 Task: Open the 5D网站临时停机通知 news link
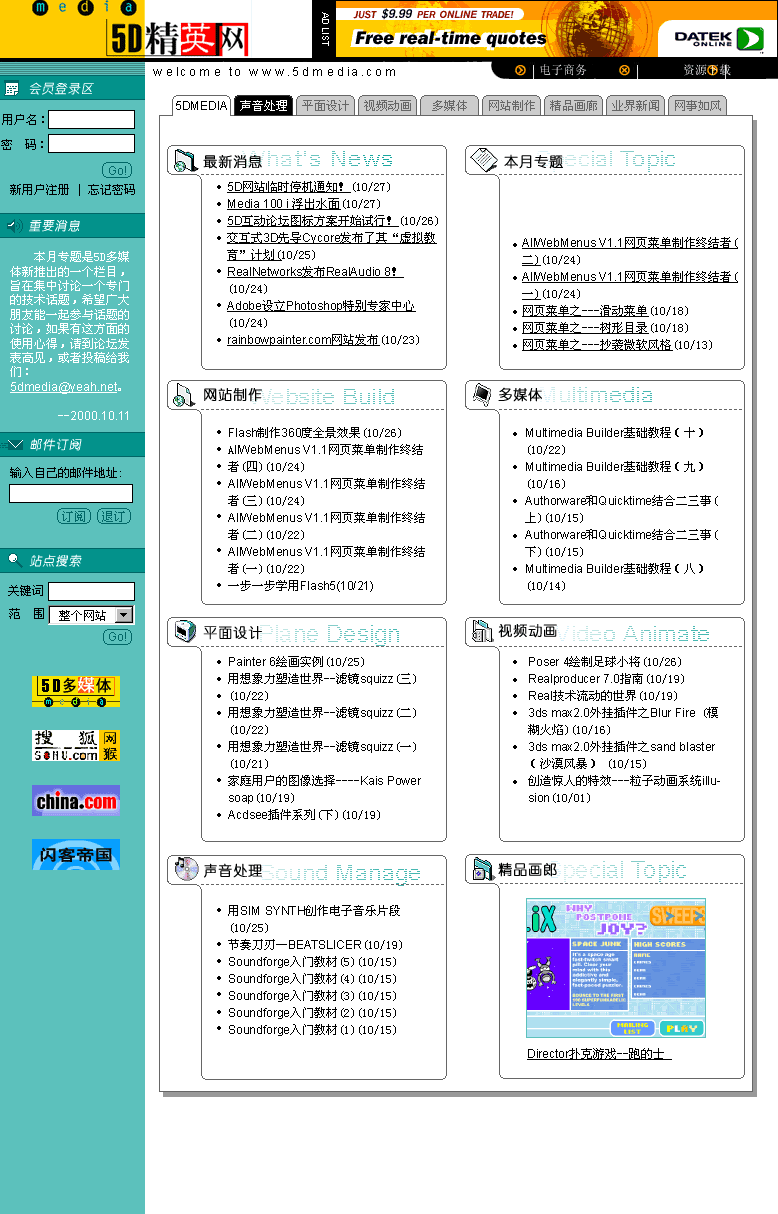288,187
